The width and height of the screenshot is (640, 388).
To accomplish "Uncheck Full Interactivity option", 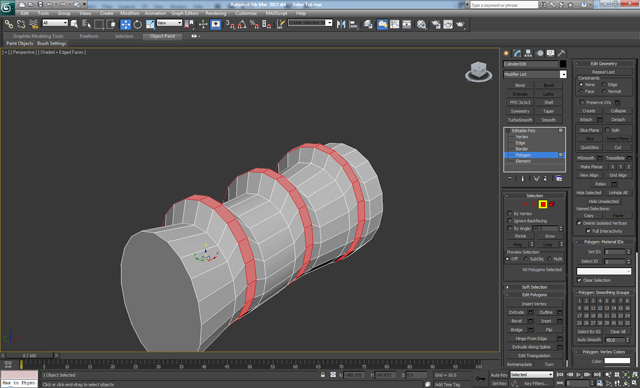I will (x=588, y=231).
